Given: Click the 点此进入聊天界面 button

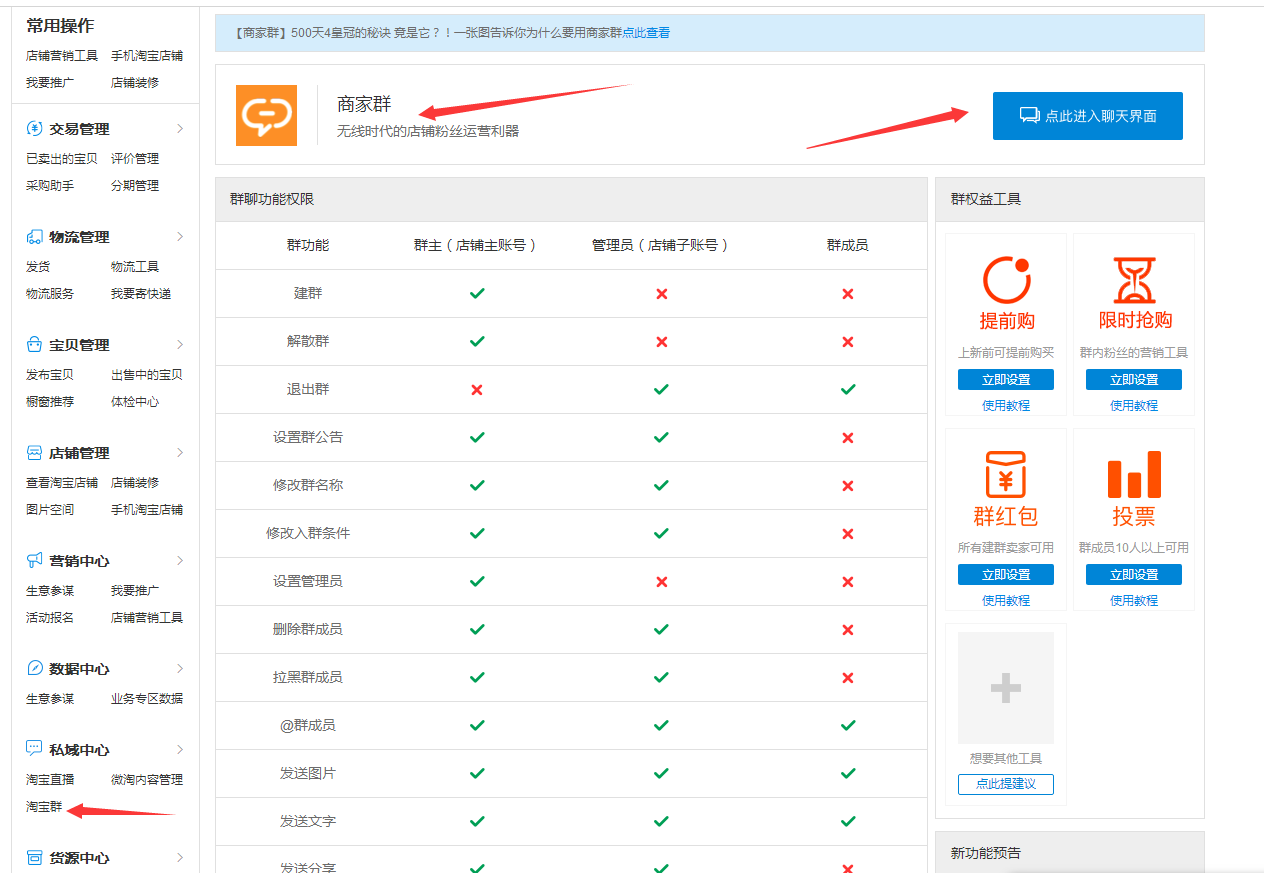Looking at the screenshot, I should click(1087, 115).
